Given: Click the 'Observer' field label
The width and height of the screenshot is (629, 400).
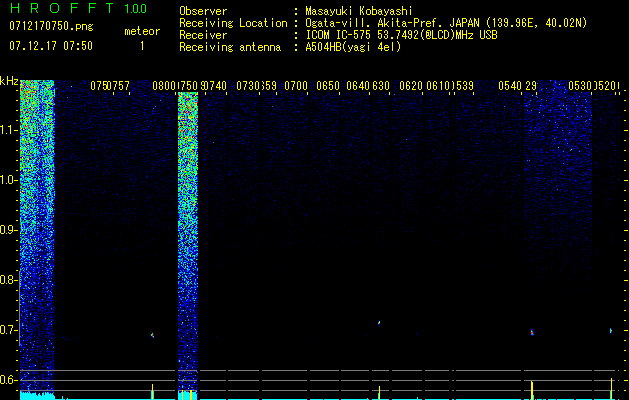Looking at the screenshot, I should point(203,11).
